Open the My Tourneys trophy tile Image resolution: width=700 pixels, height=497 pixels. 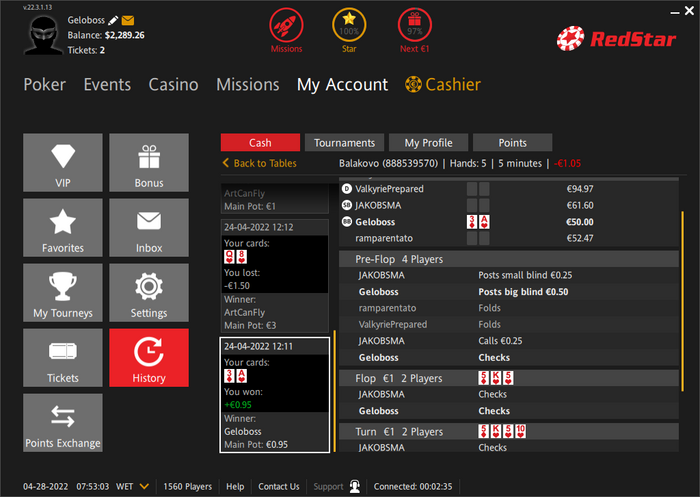click(63, 292)
